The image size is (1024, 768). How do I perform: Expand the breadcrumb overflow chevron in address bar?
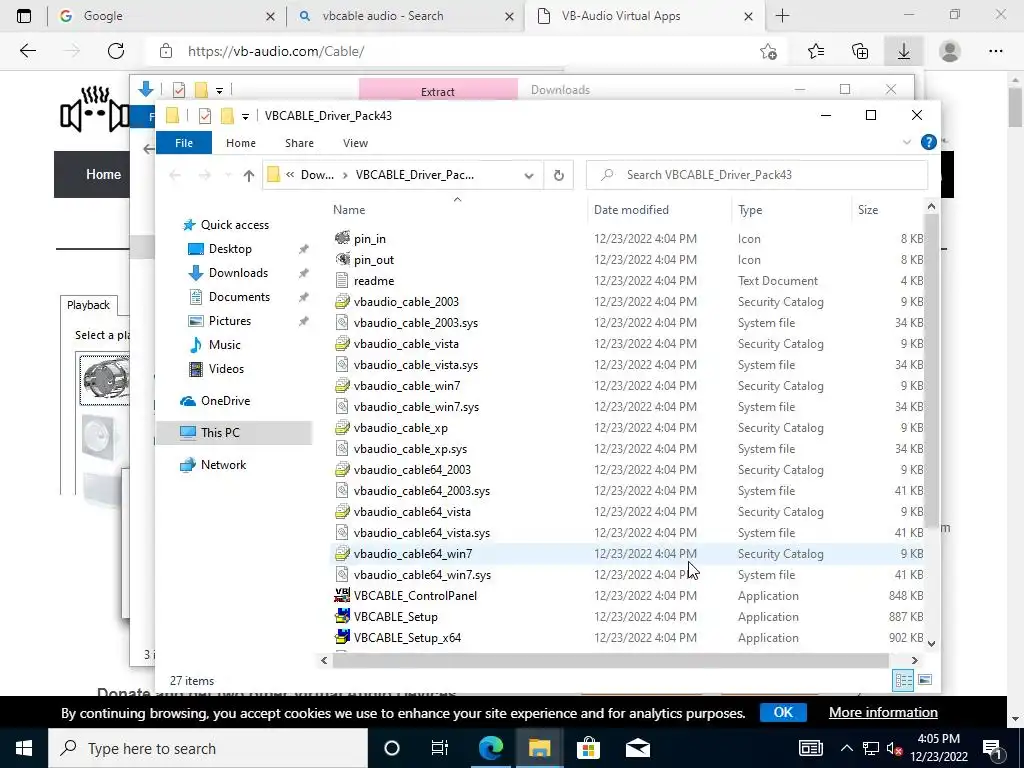(290, 174)
